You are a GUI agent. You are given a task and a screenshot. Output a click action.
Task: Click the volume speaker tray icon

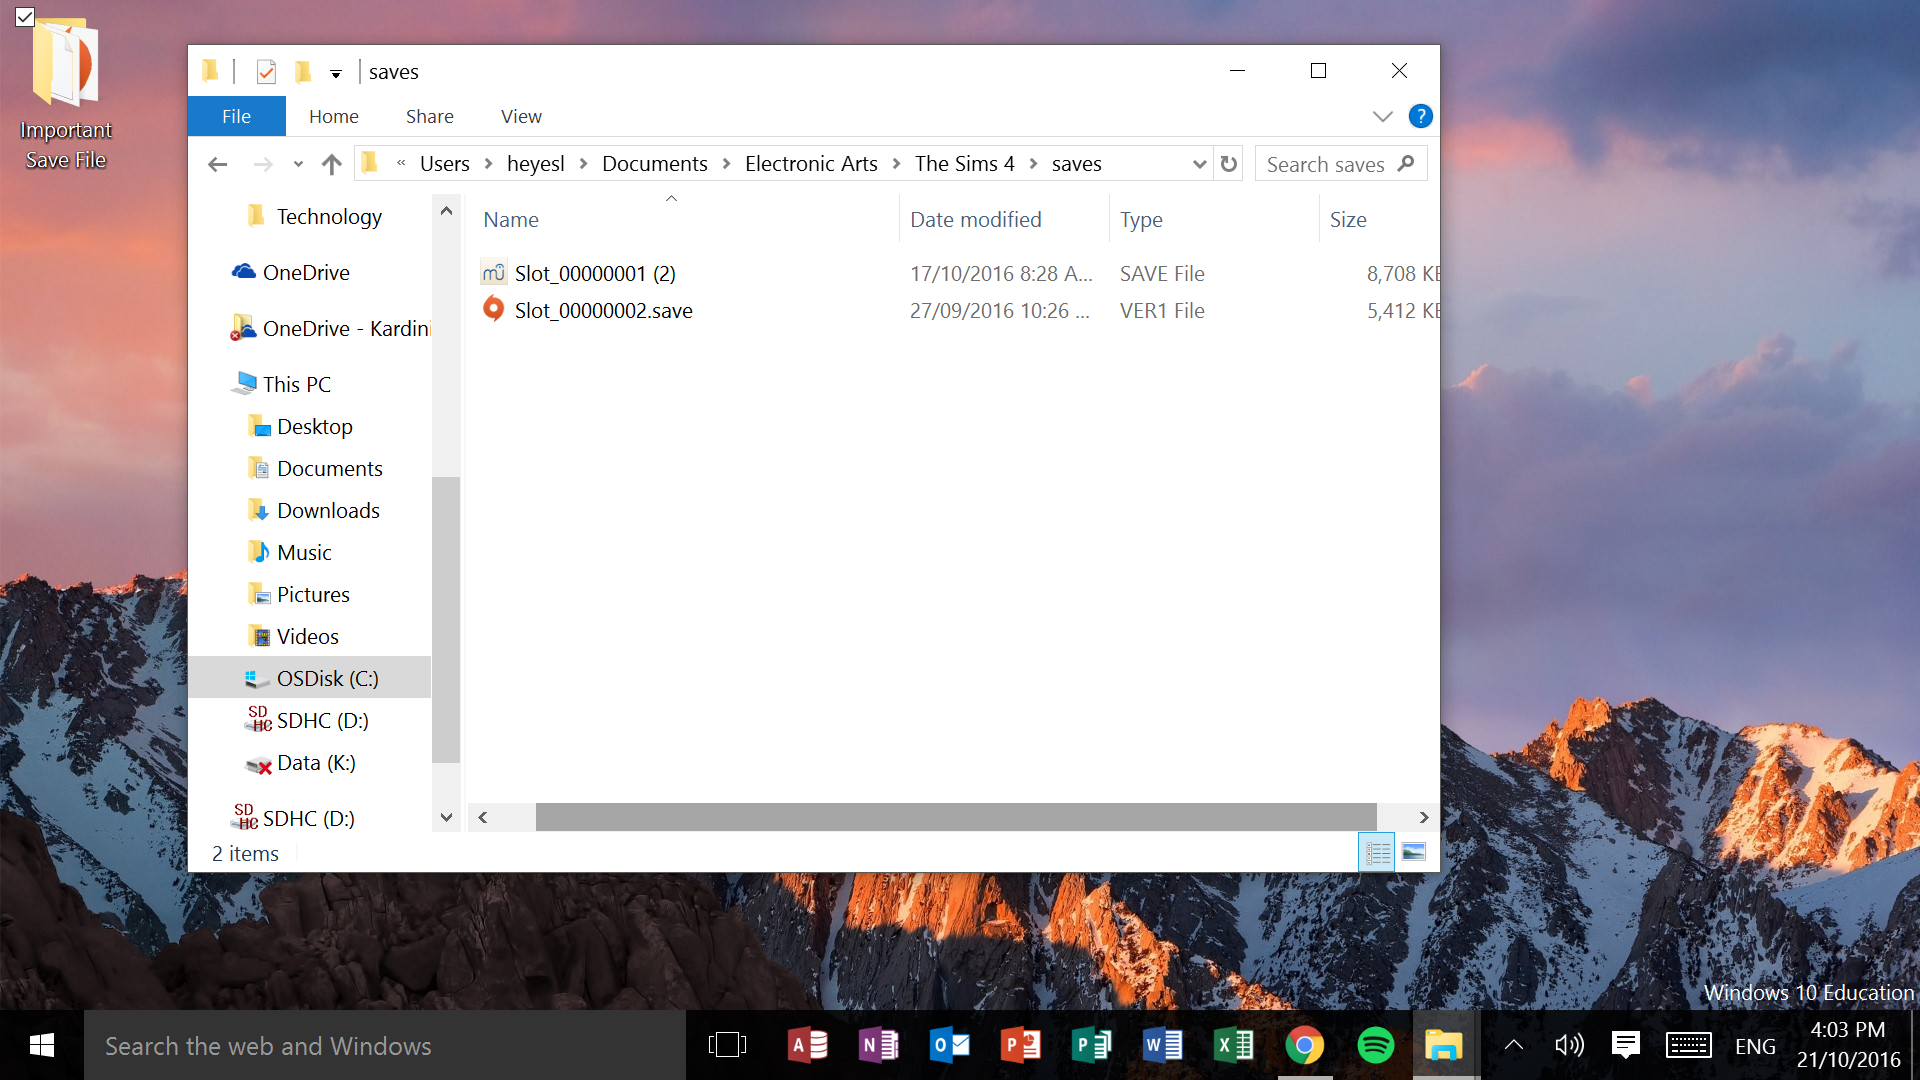(x=1569, y=1045)
